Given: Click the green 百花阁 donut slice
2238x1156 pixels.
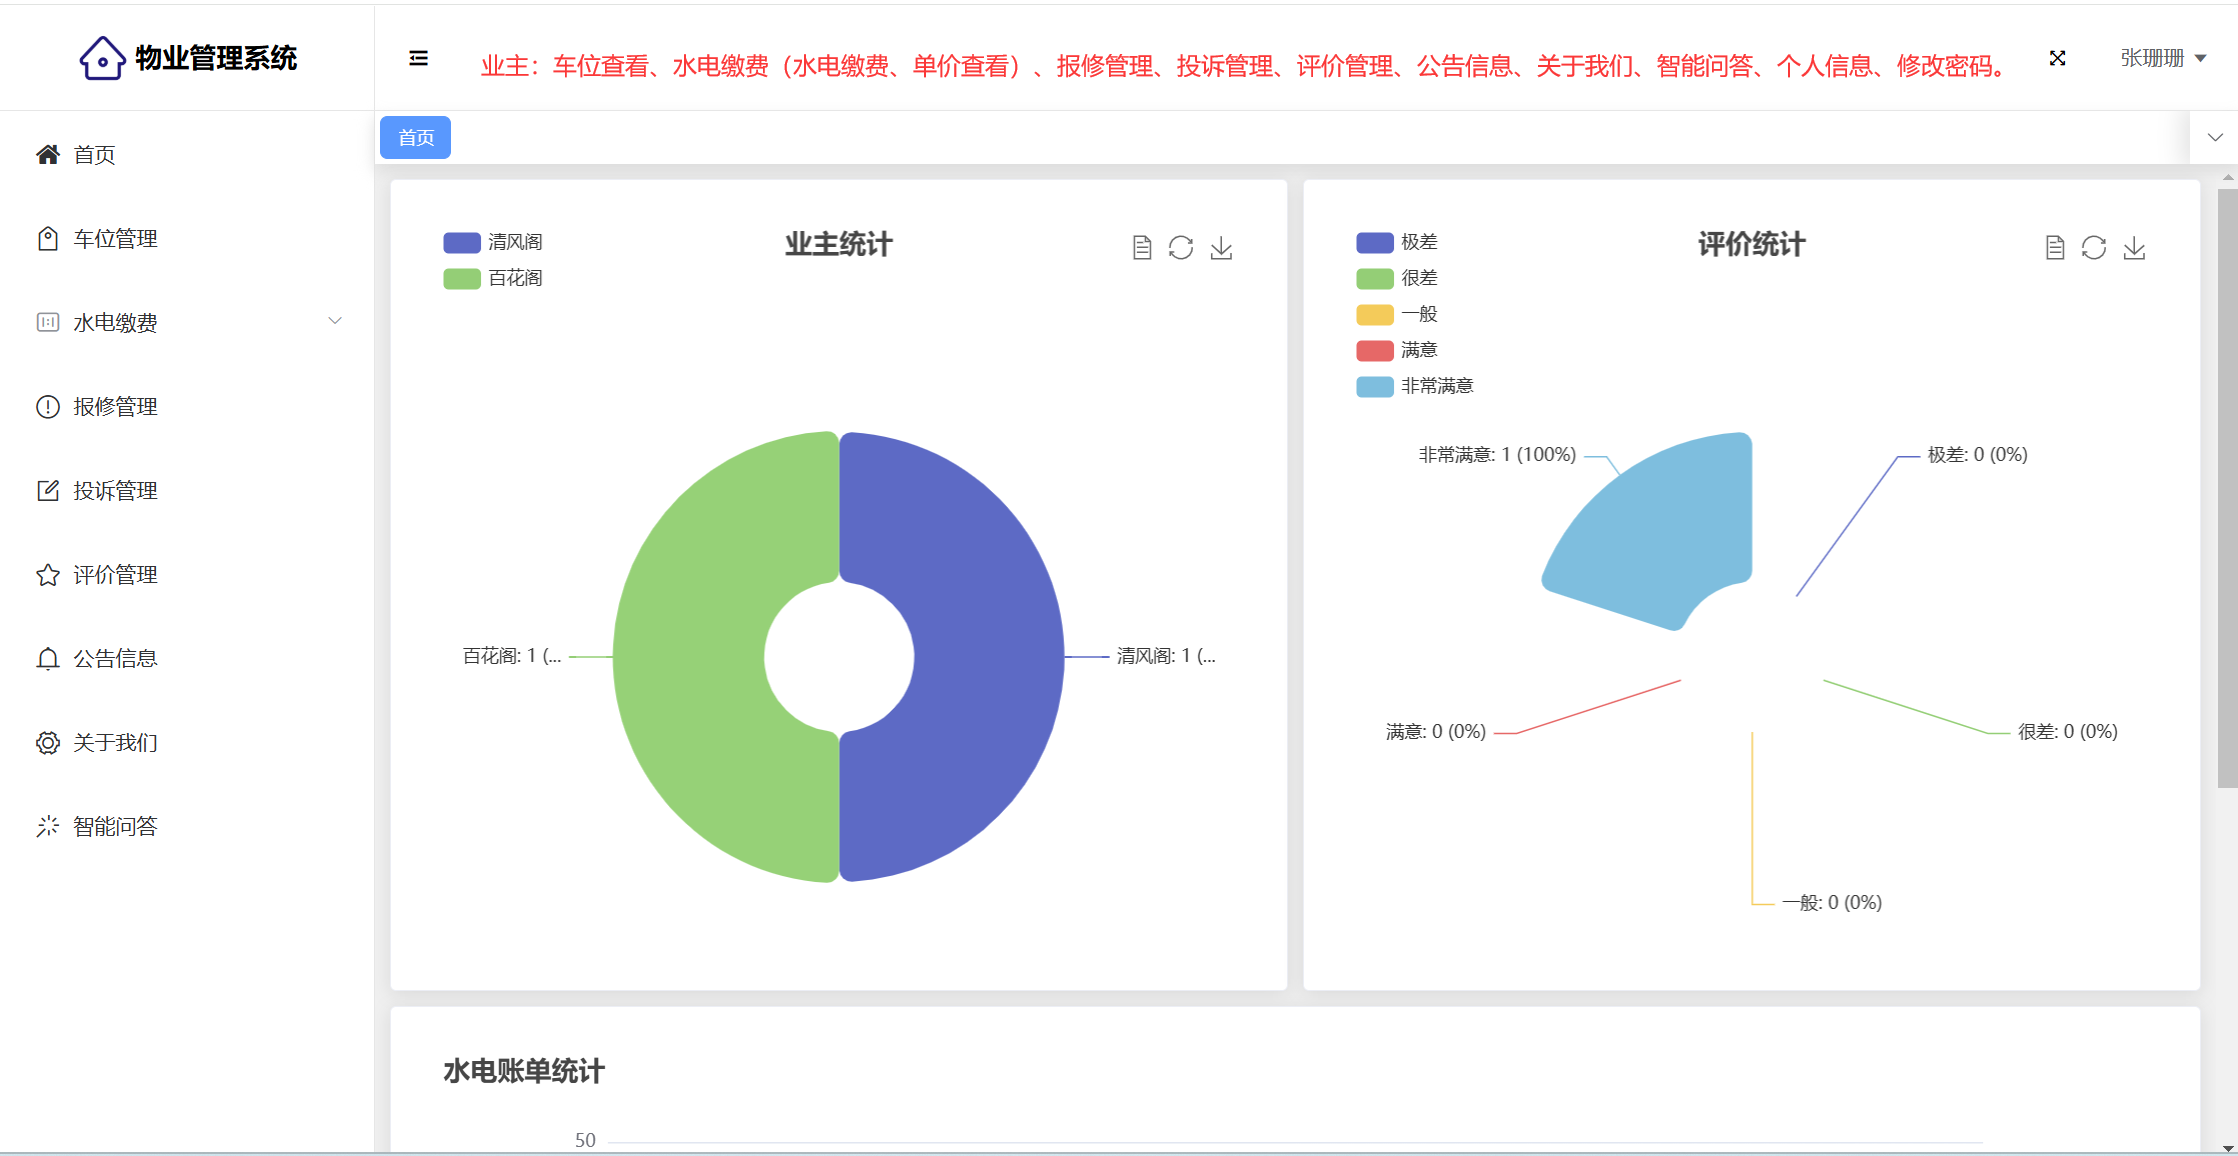Looking at the screenshot, I should 690,656.
